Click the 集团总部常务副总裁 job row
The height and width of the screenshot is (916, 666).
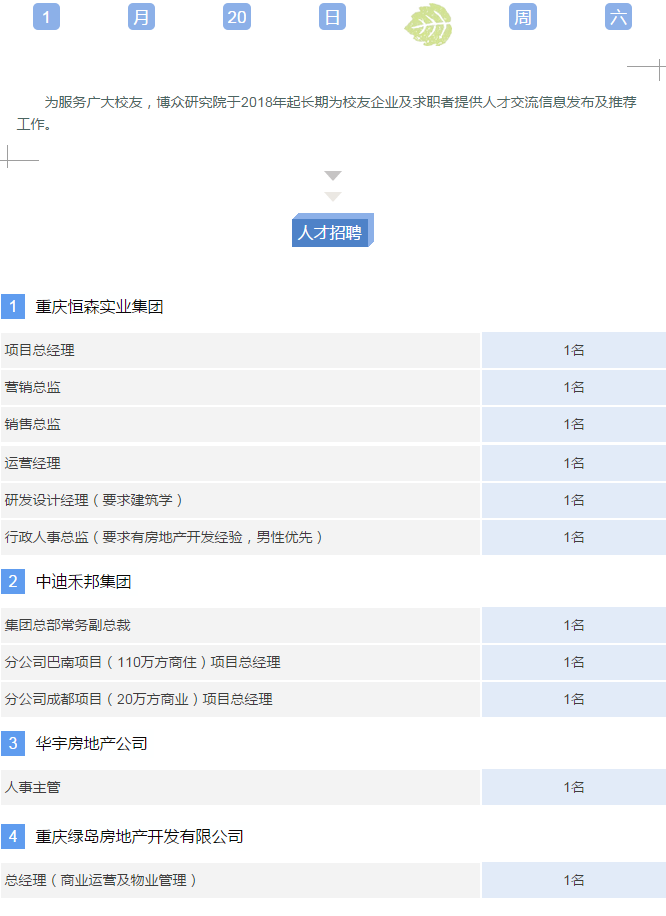coord(240,625)
